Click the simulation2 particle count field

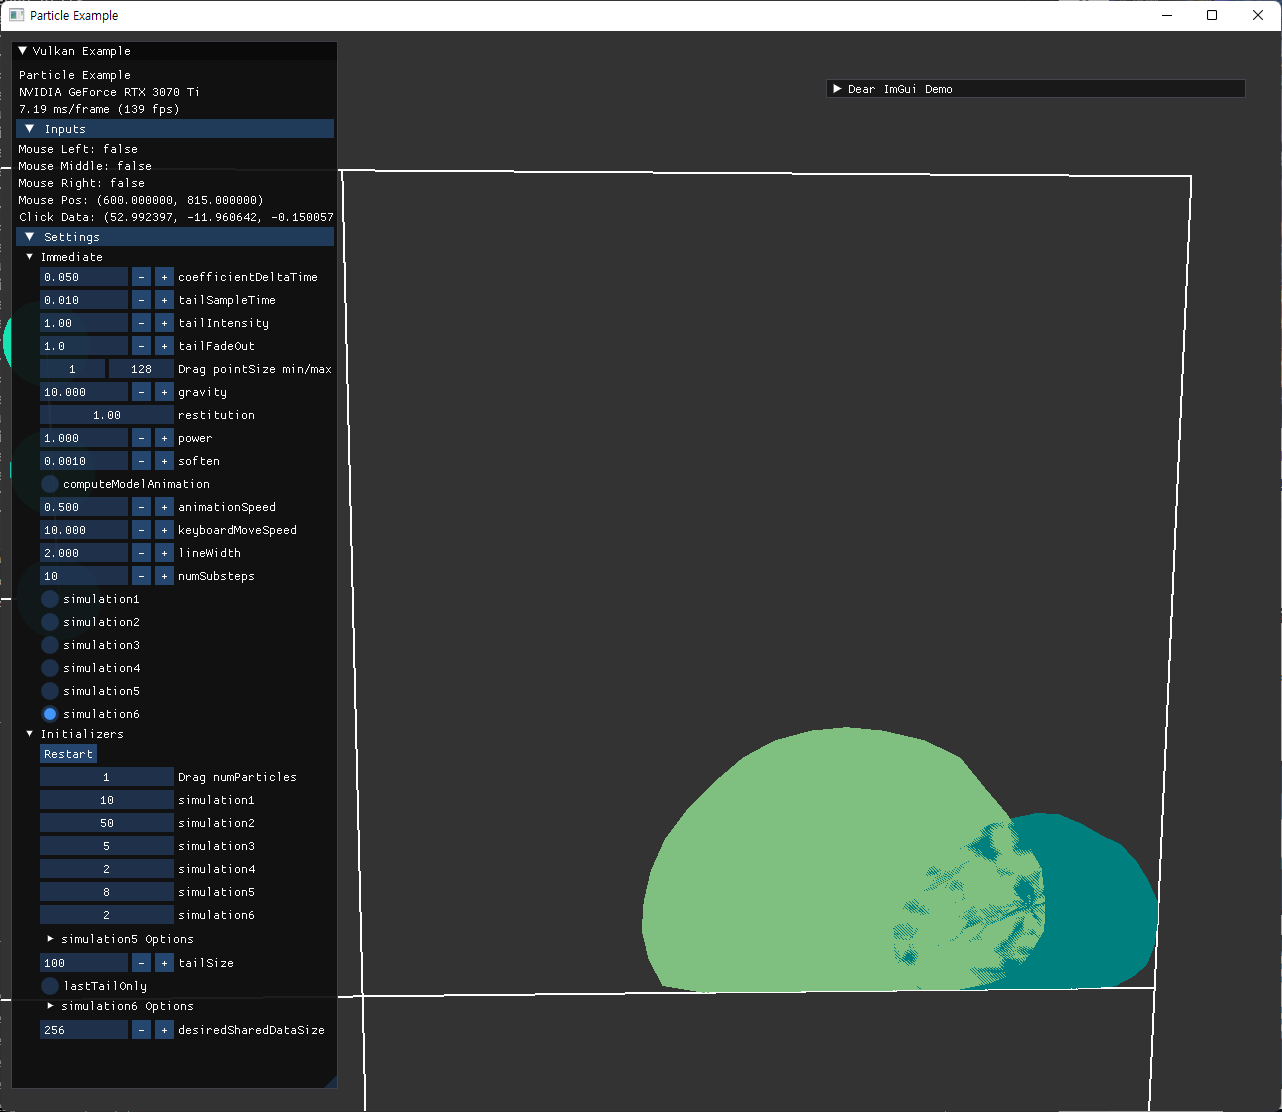point(107,823)
